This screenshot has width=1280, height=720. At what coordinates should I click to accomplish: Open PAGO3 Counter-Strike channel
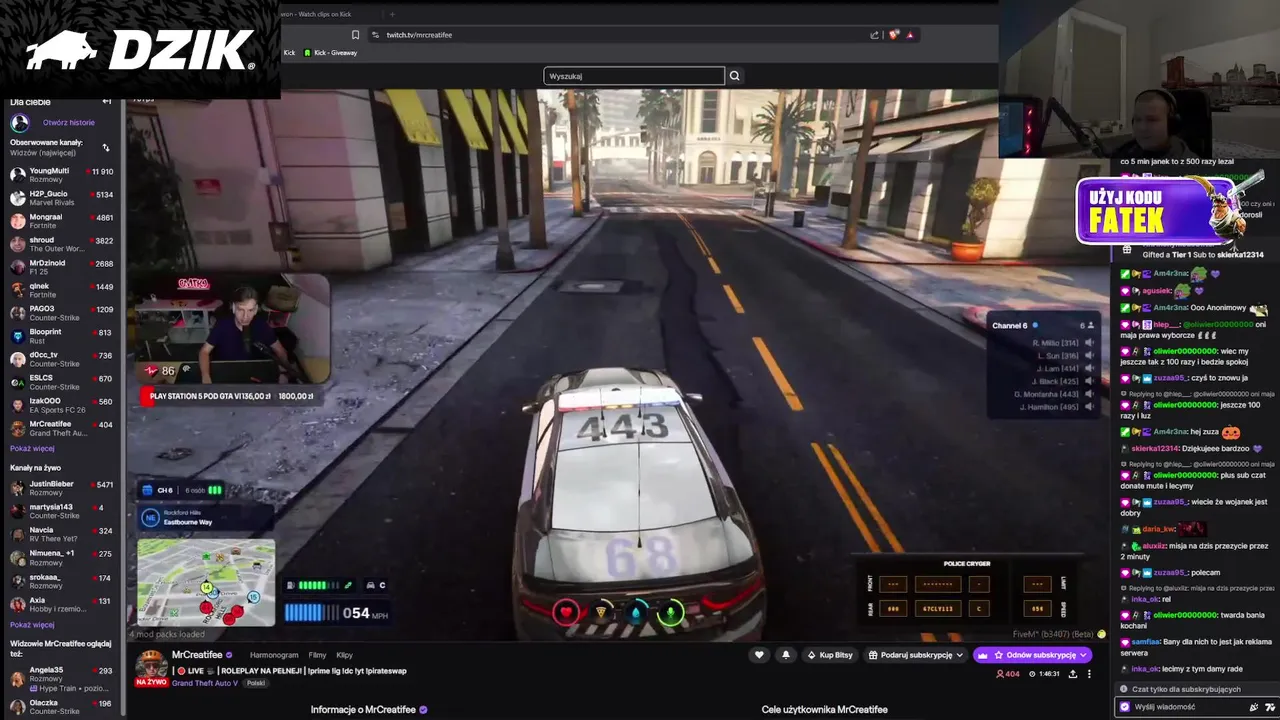[x=62, y=313]
